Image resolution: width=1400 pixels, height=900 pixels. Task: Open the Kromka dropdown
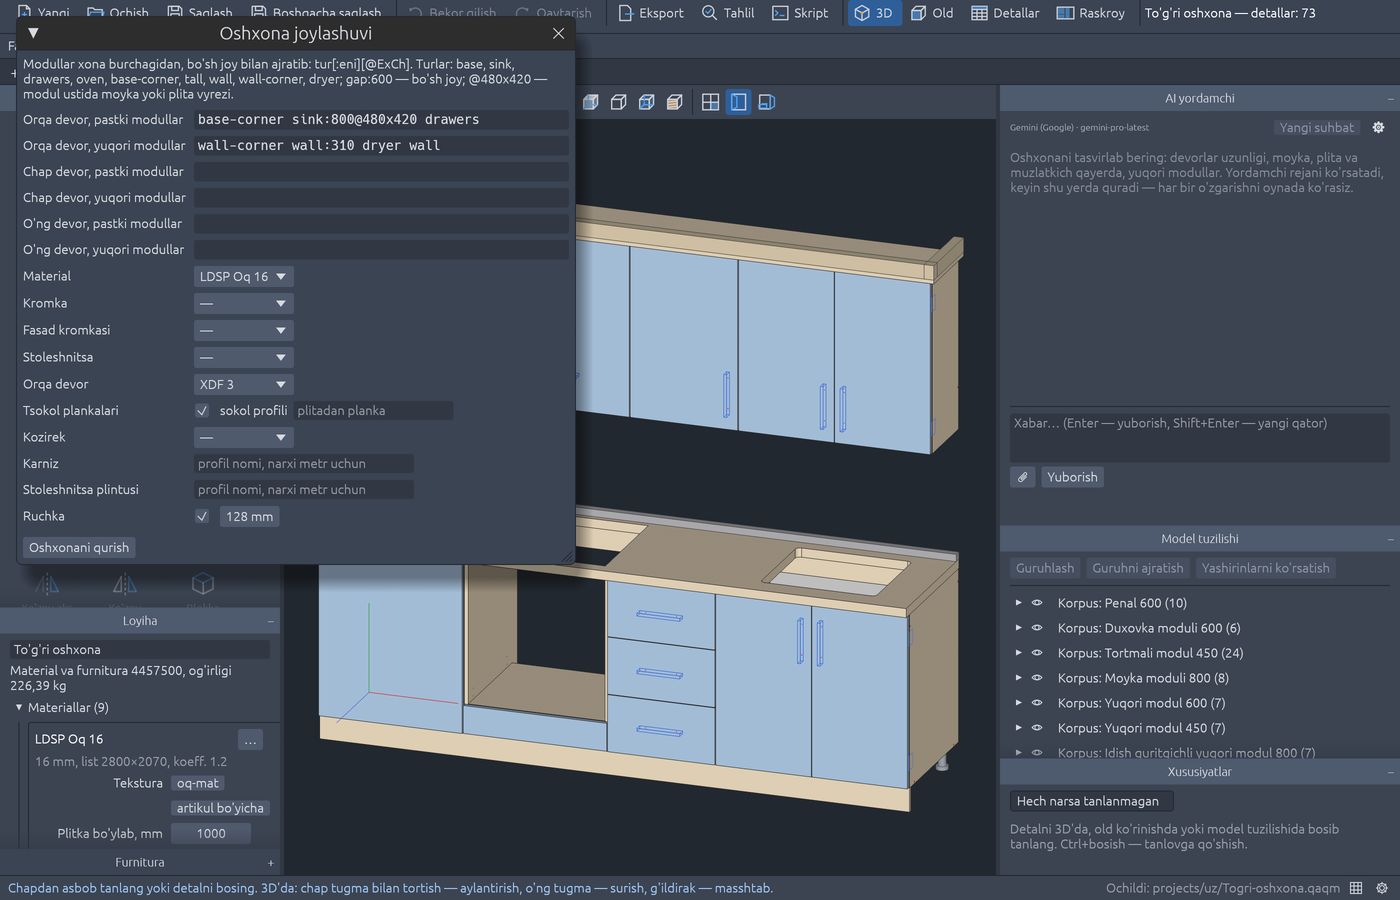[243, 303]
